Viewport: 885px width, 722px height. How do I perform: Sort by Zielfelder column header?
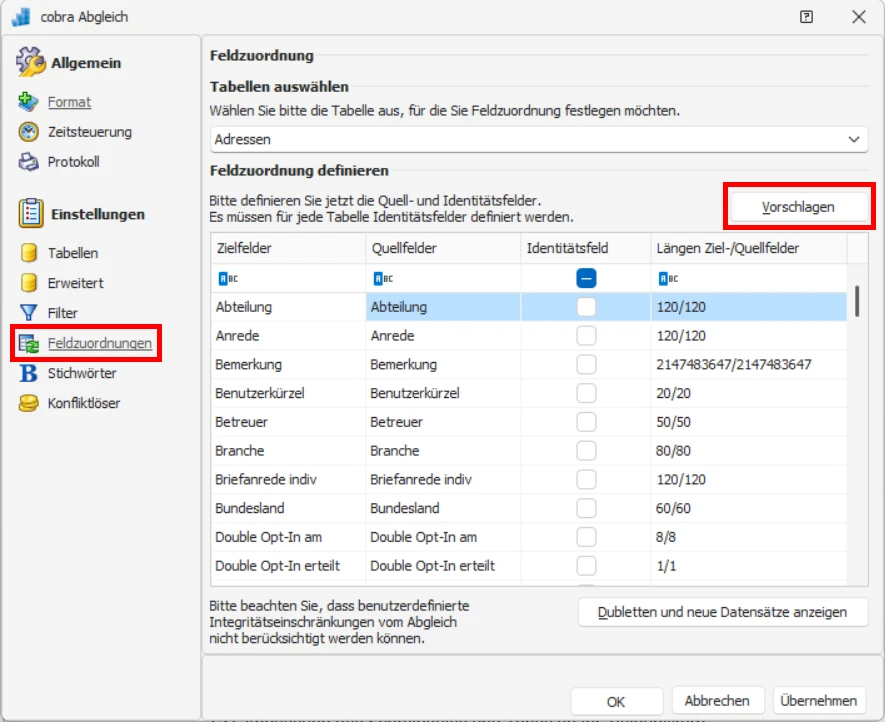click(288, 248)
